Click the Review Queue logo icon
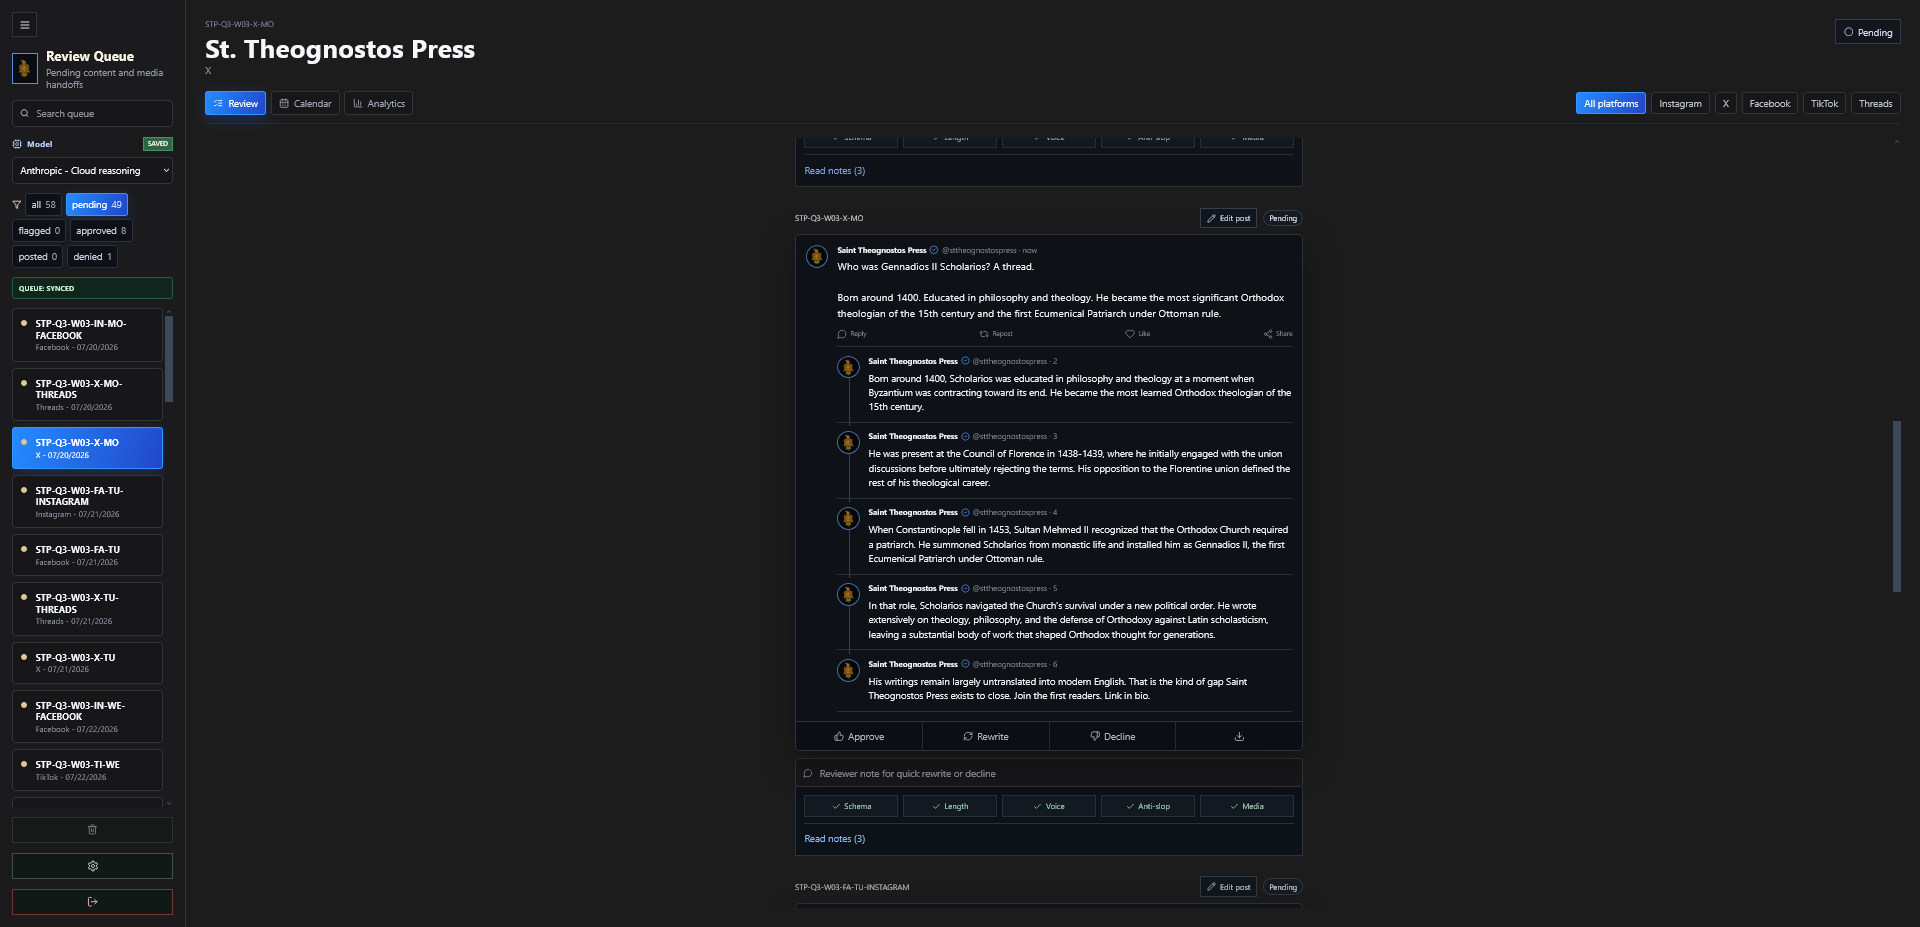This screenshot has height=927, width=1920. point(25,69)
